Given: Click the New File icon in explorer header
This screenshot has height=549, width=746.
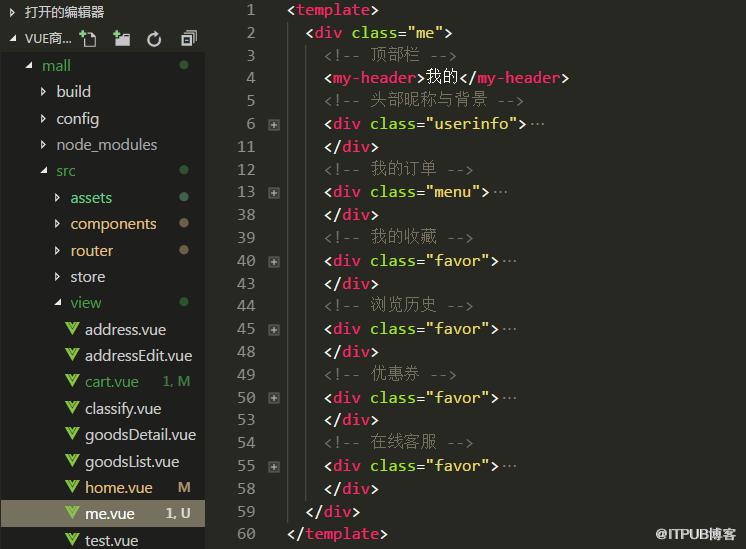Looking at the screenshot, I should [88, 39].
